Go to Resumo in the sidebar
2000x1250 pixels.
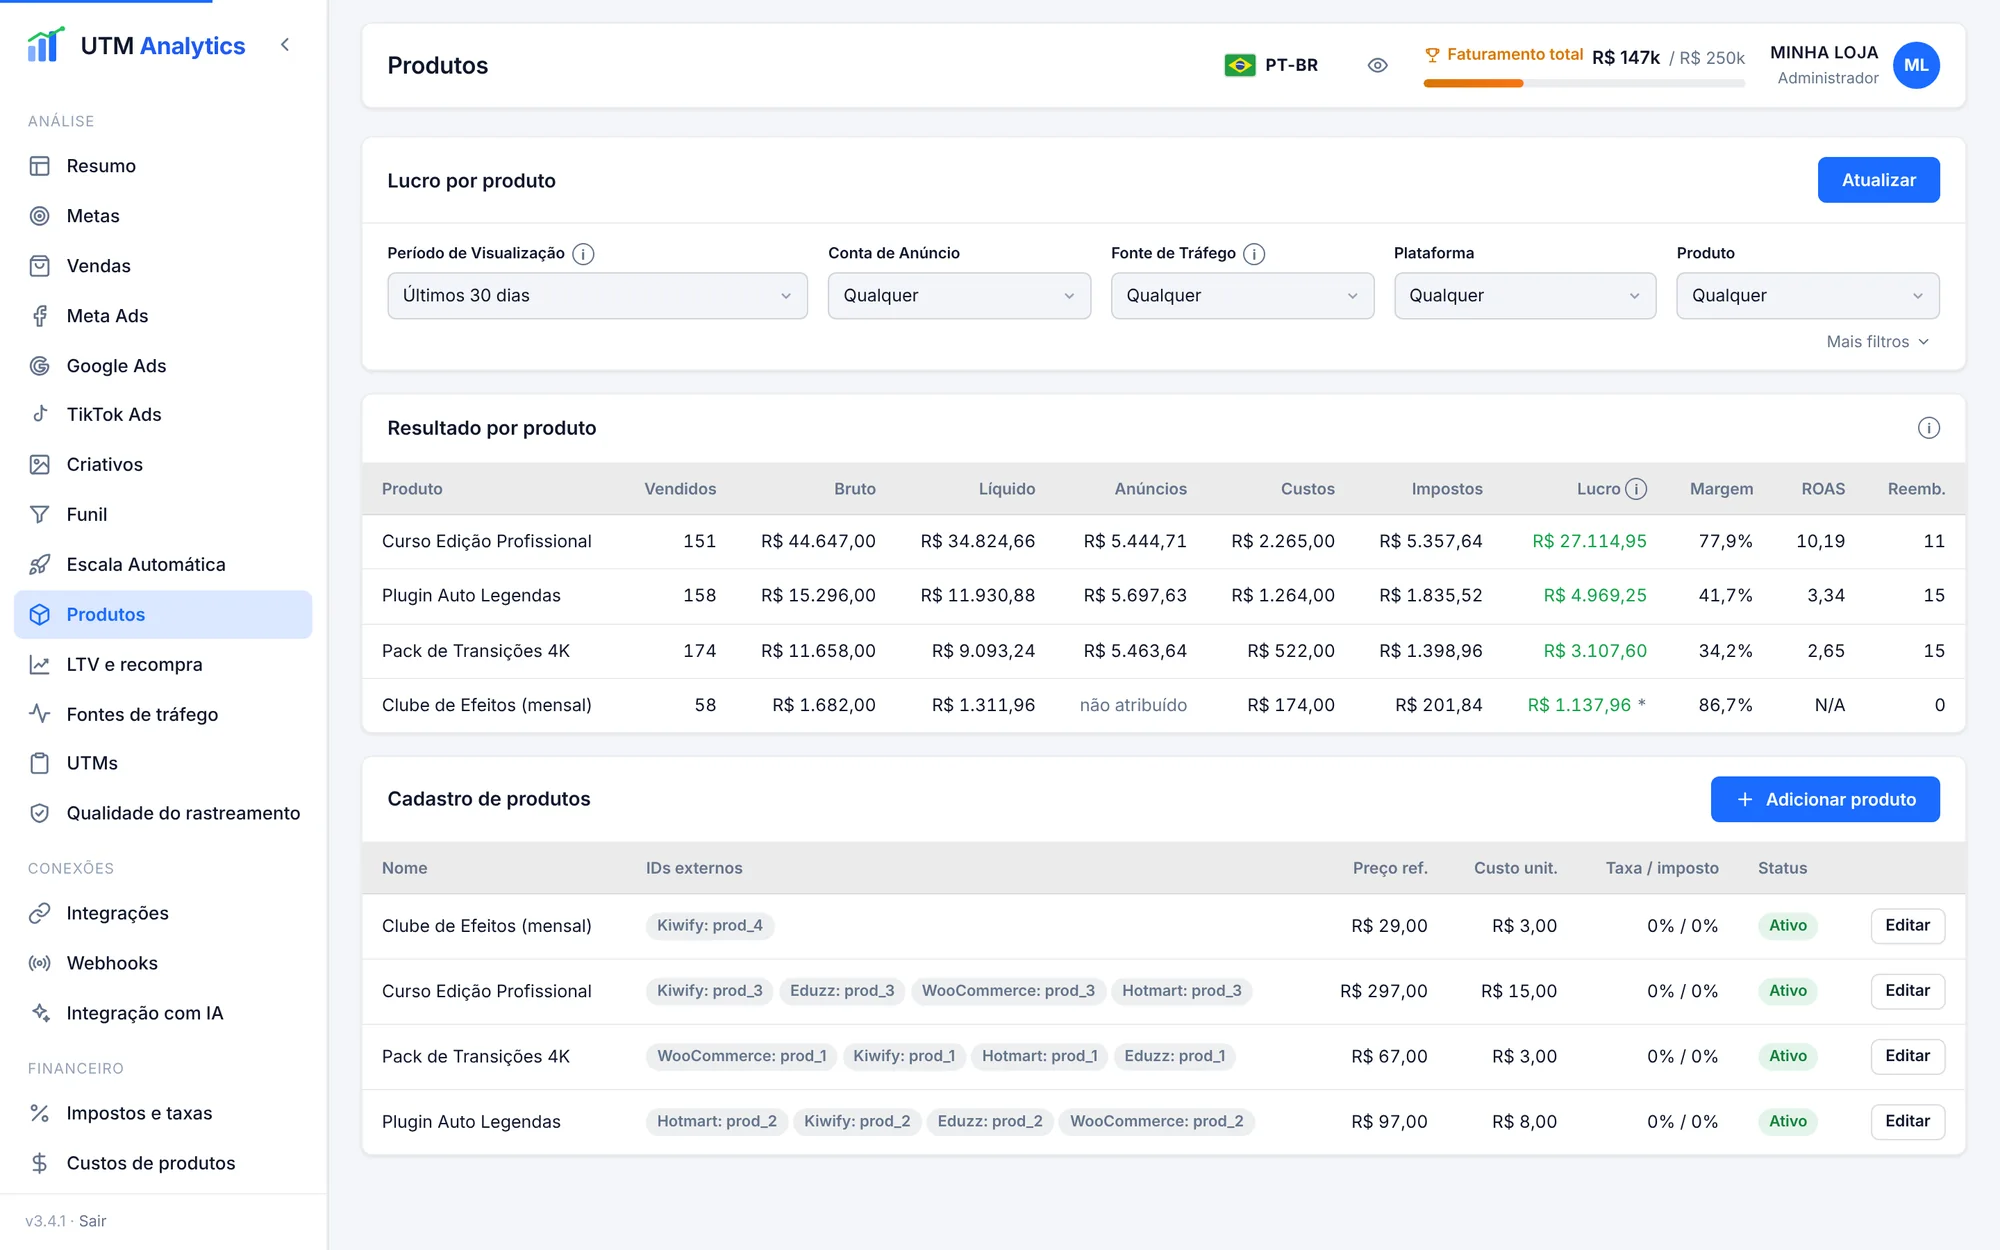[163, 166]
